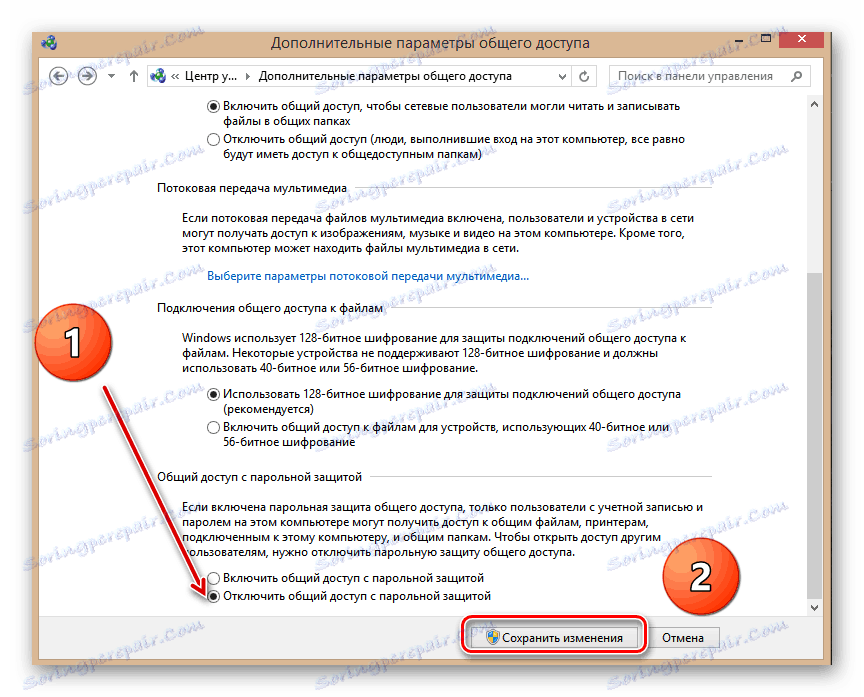Open the address bar history dropdown
The width and height of the screenshot is (864, 697).
[561, 75]
